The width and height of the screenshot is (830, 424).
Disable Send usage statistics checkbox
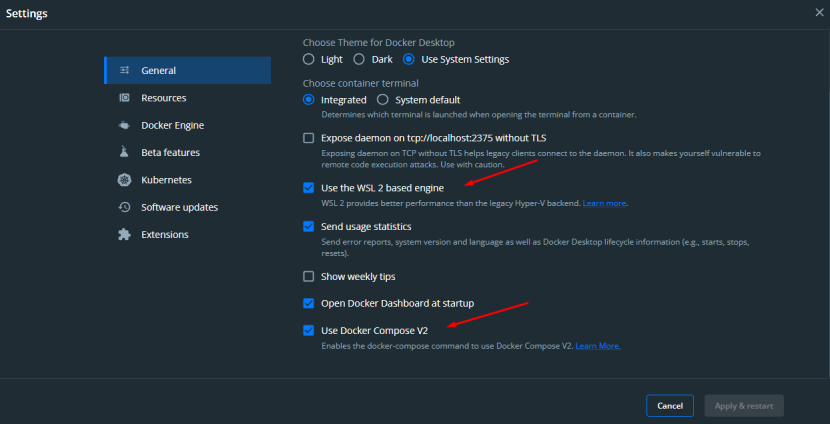click(x=309, y=227)
